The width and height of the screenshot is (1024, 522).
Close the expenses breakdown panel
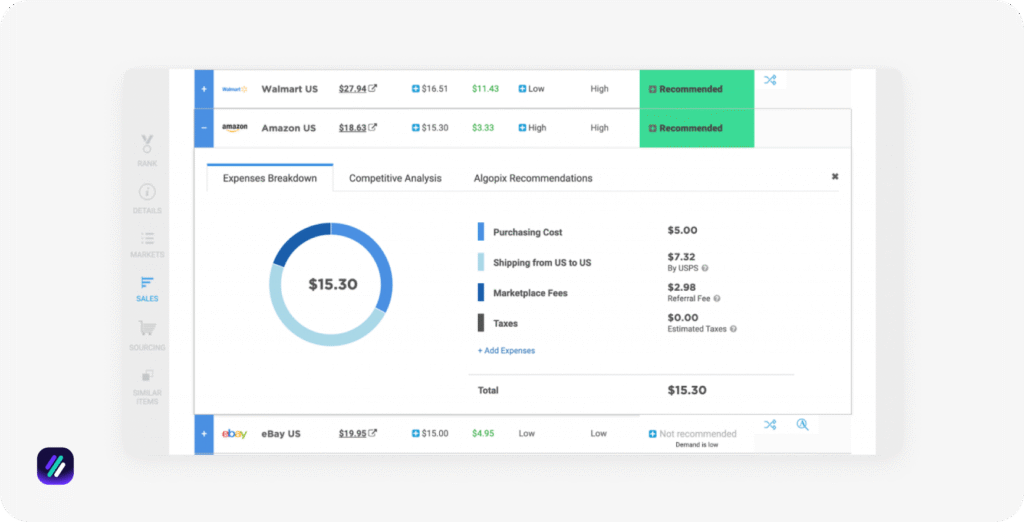click(x=835, y=177)
